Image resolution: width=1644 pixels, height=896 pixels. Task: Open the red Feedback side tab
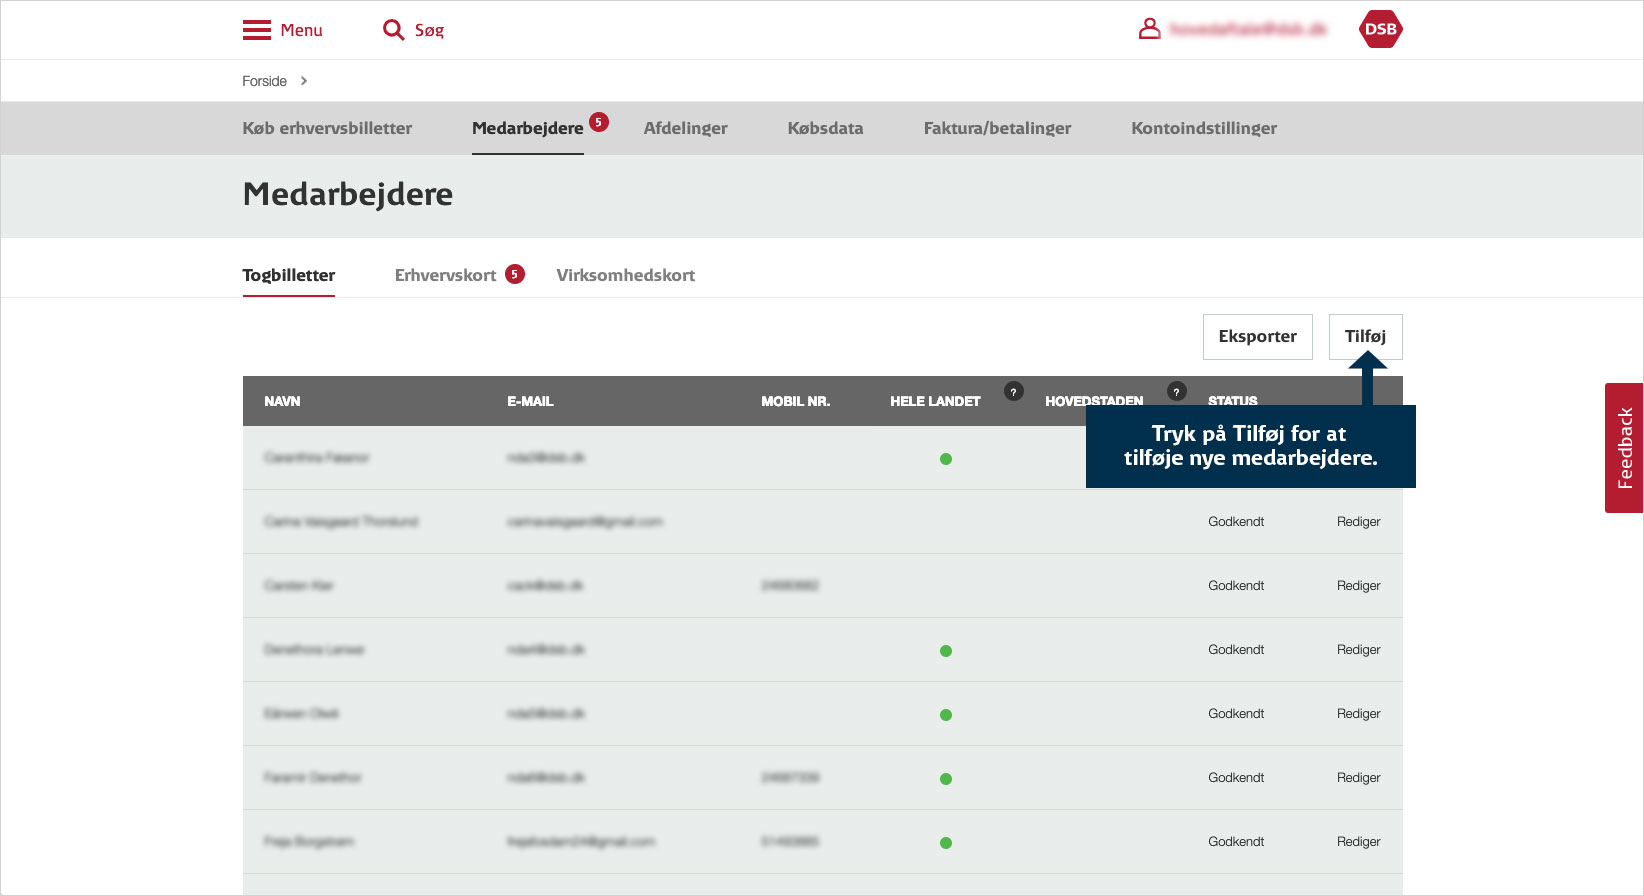click(x=1624, y=448)
